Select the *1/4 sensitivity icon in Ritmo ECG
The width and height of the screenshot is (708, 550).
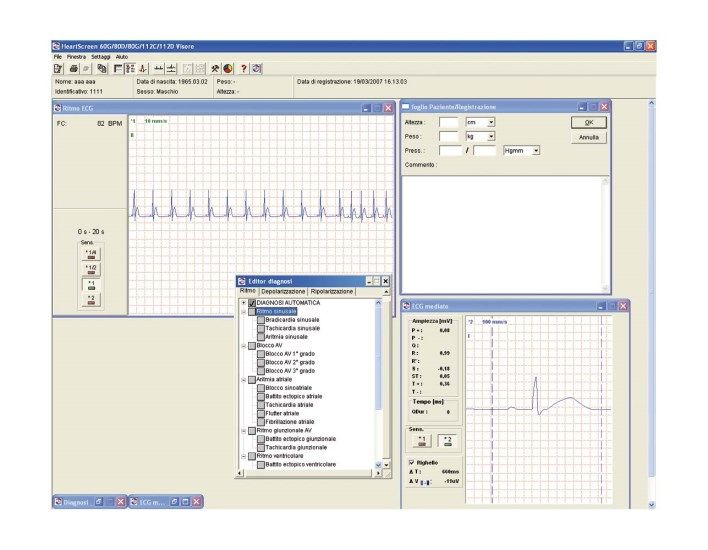coord(90,255)
